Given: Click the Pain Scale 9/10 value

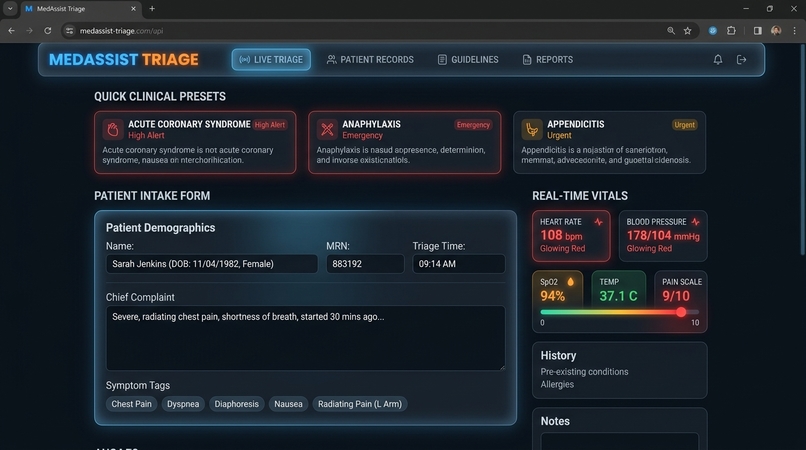Looking at the screenshot, I should point(675,296).
